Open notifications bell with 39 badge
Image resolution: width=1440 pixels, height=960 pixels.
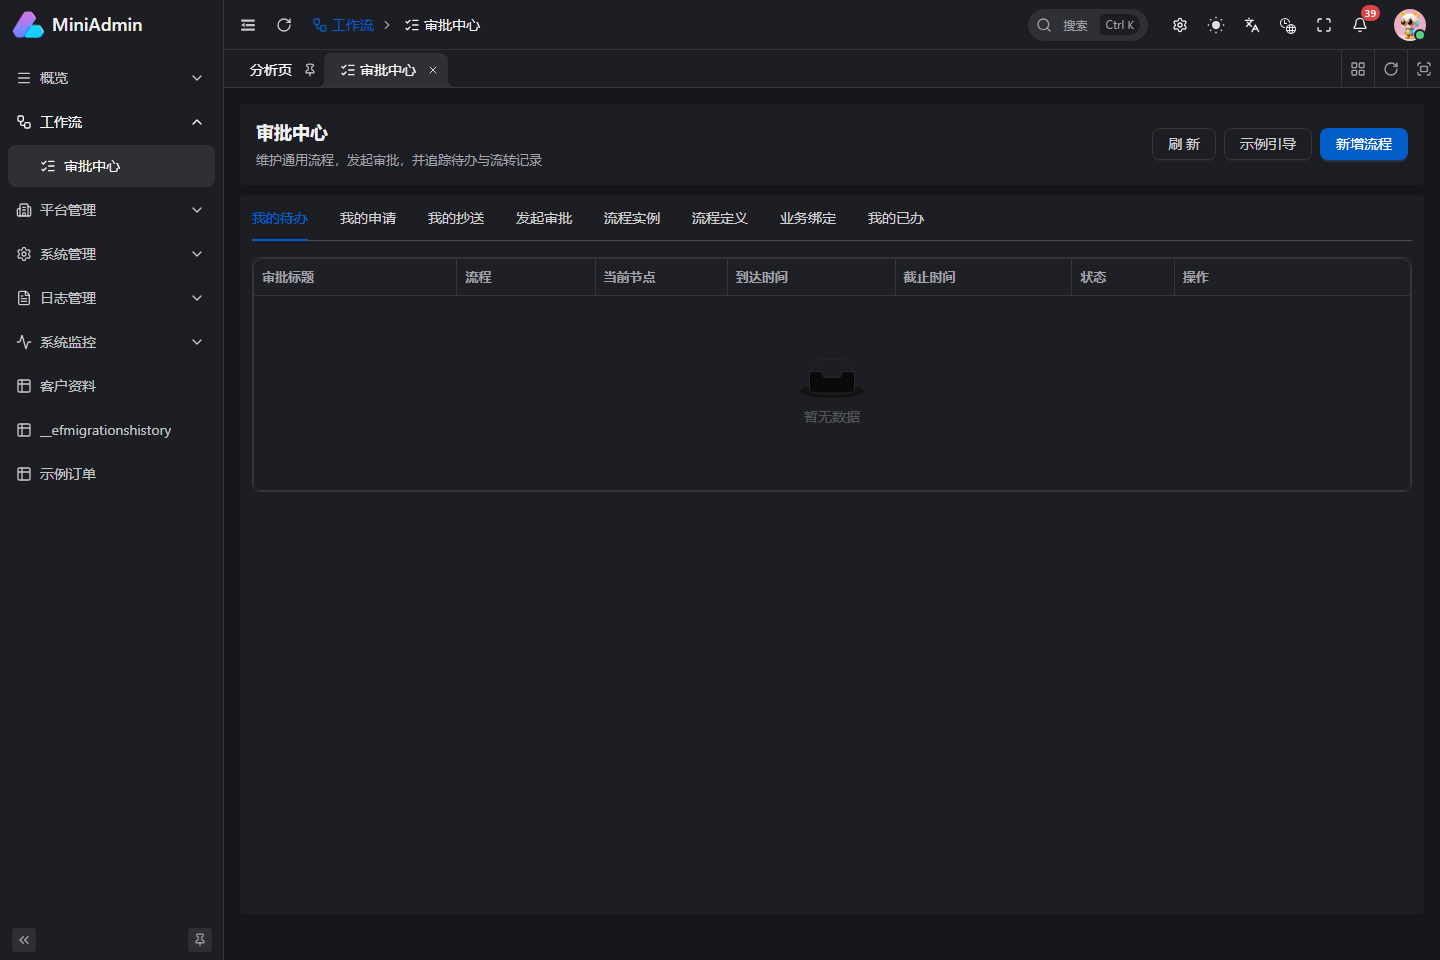[1360, 25]
